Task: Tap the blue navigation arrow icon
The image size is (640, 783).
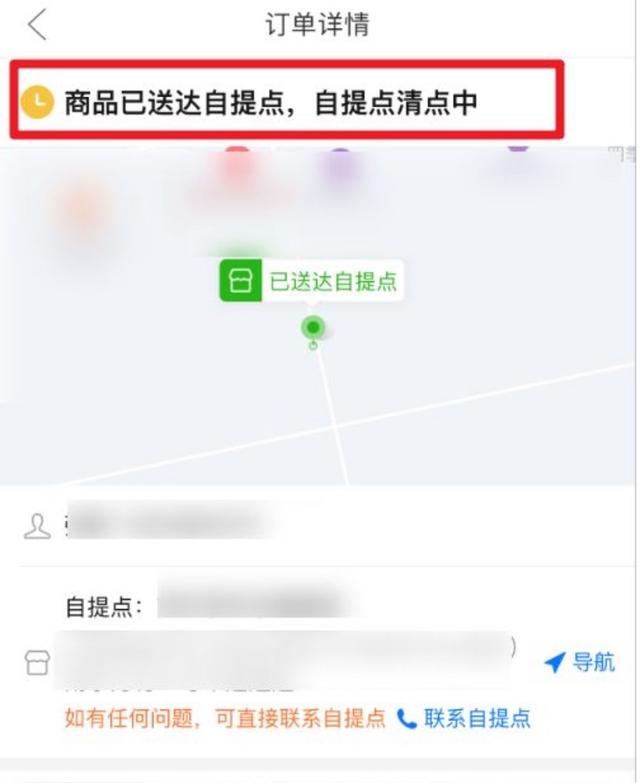Action: [554, 663]
